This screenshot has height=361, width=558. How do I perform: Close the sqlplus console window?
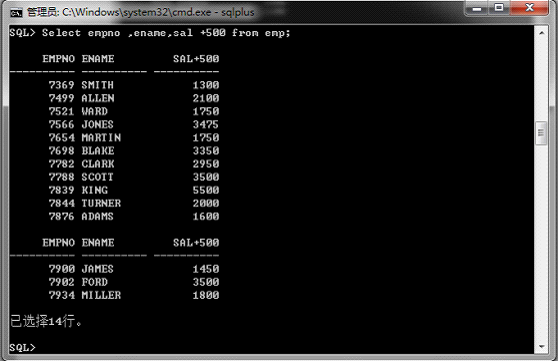[x=529, y=8]
